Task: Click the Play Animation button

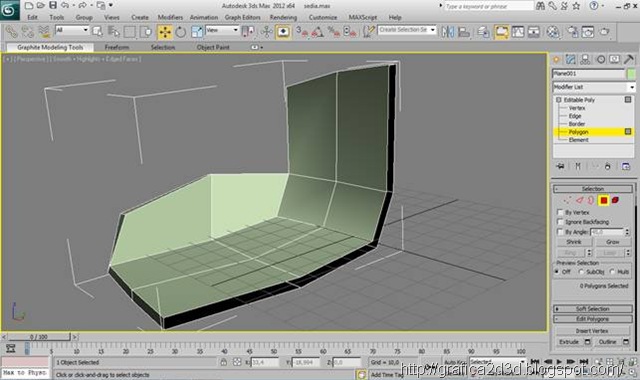Action: pyautogui.click(x=559, y=362)
